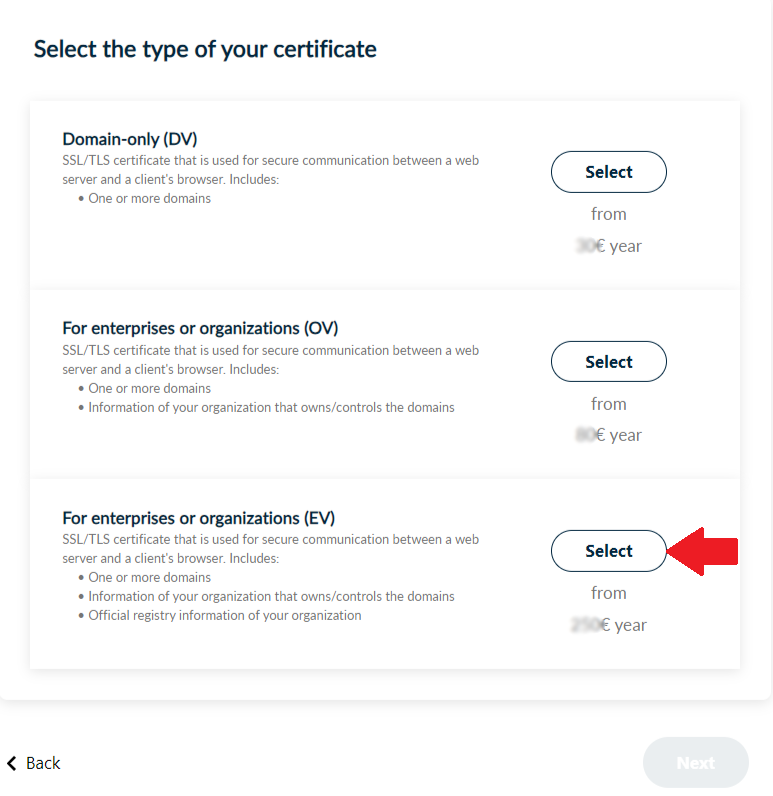Click the blurred yearly price under EV
773x796 pixels.
pyautogui.click(x=609, y=625)
